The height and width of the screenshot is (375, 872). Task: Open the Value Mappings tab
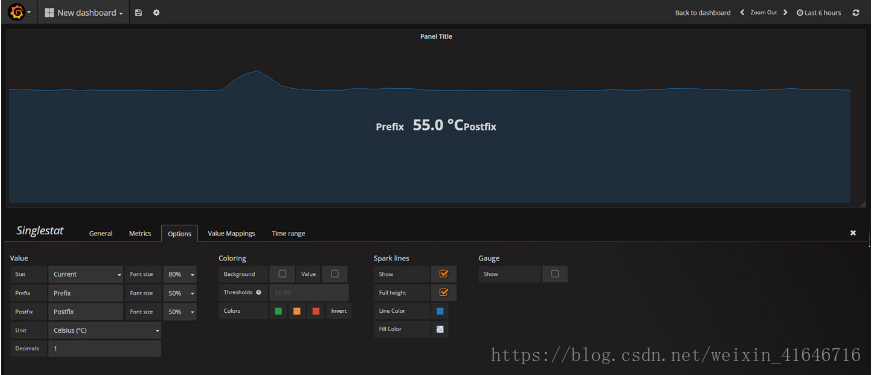(x=231, y=234)
